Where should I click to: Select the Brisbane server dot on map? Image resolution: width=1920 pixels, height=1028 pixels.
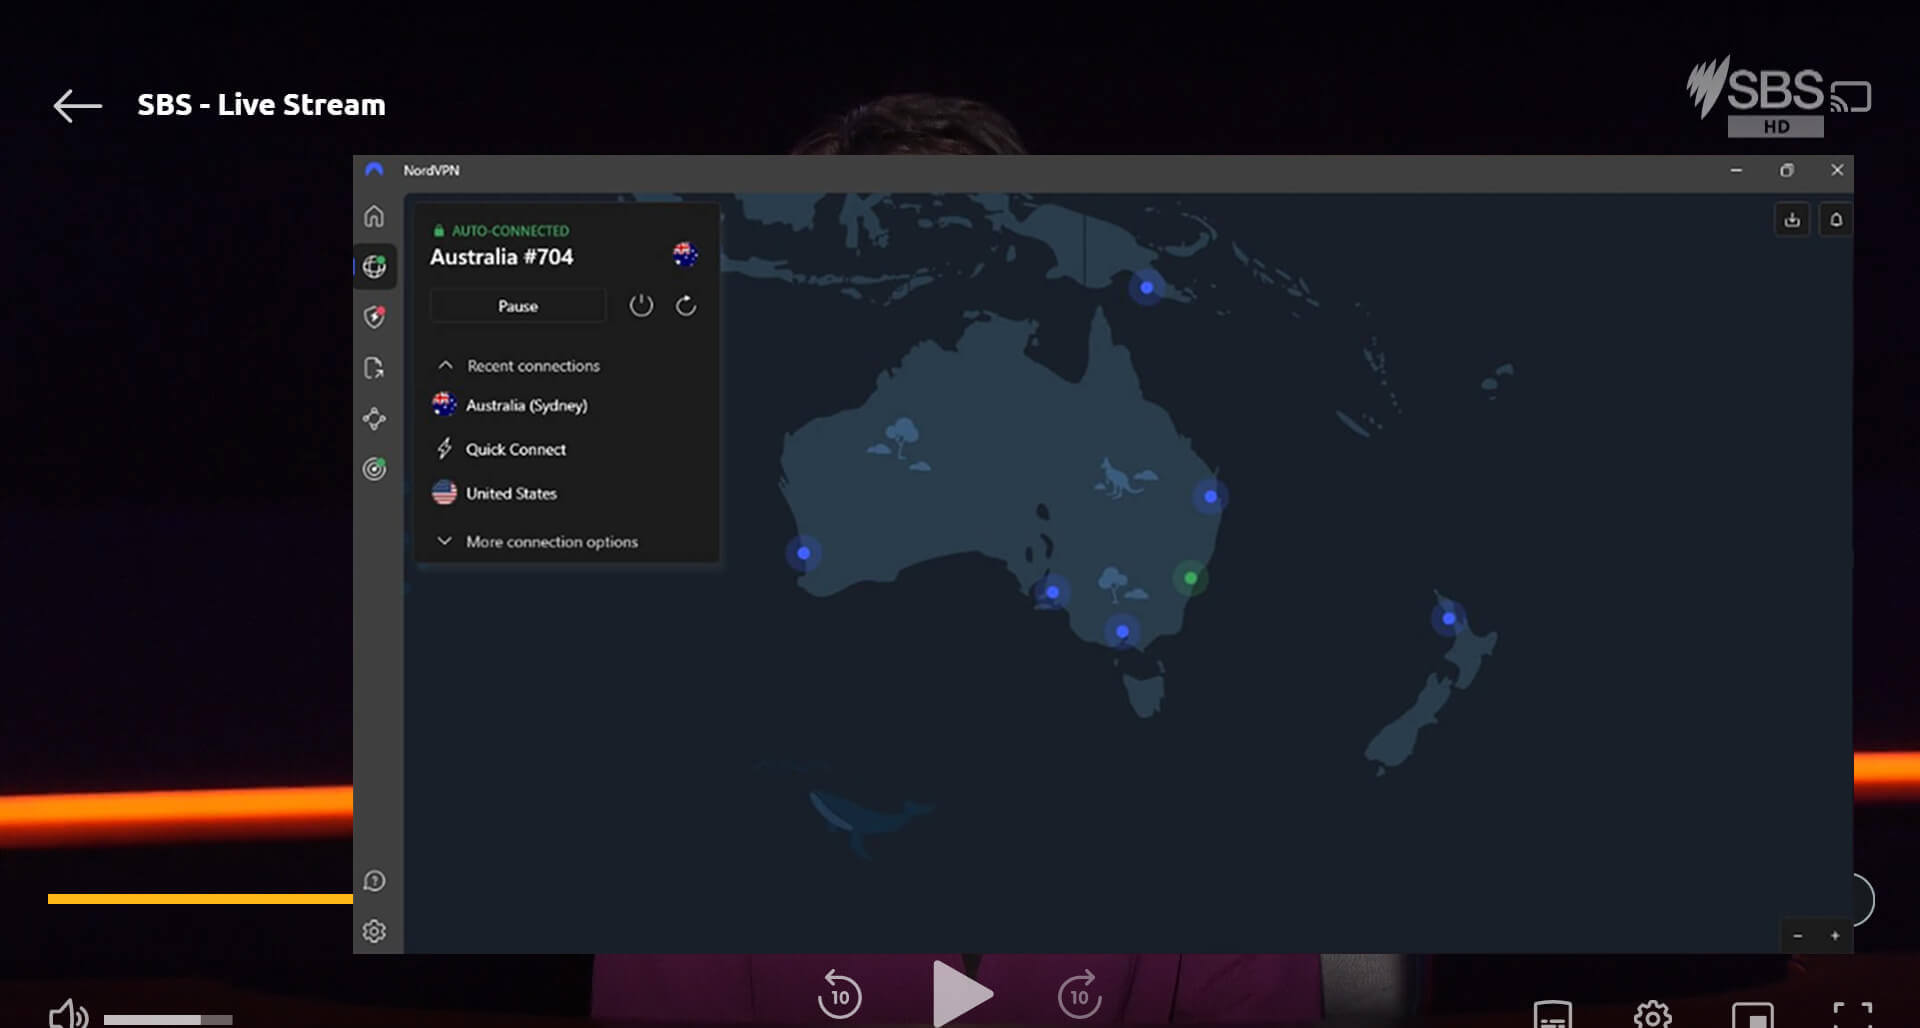click(1210, 496)
